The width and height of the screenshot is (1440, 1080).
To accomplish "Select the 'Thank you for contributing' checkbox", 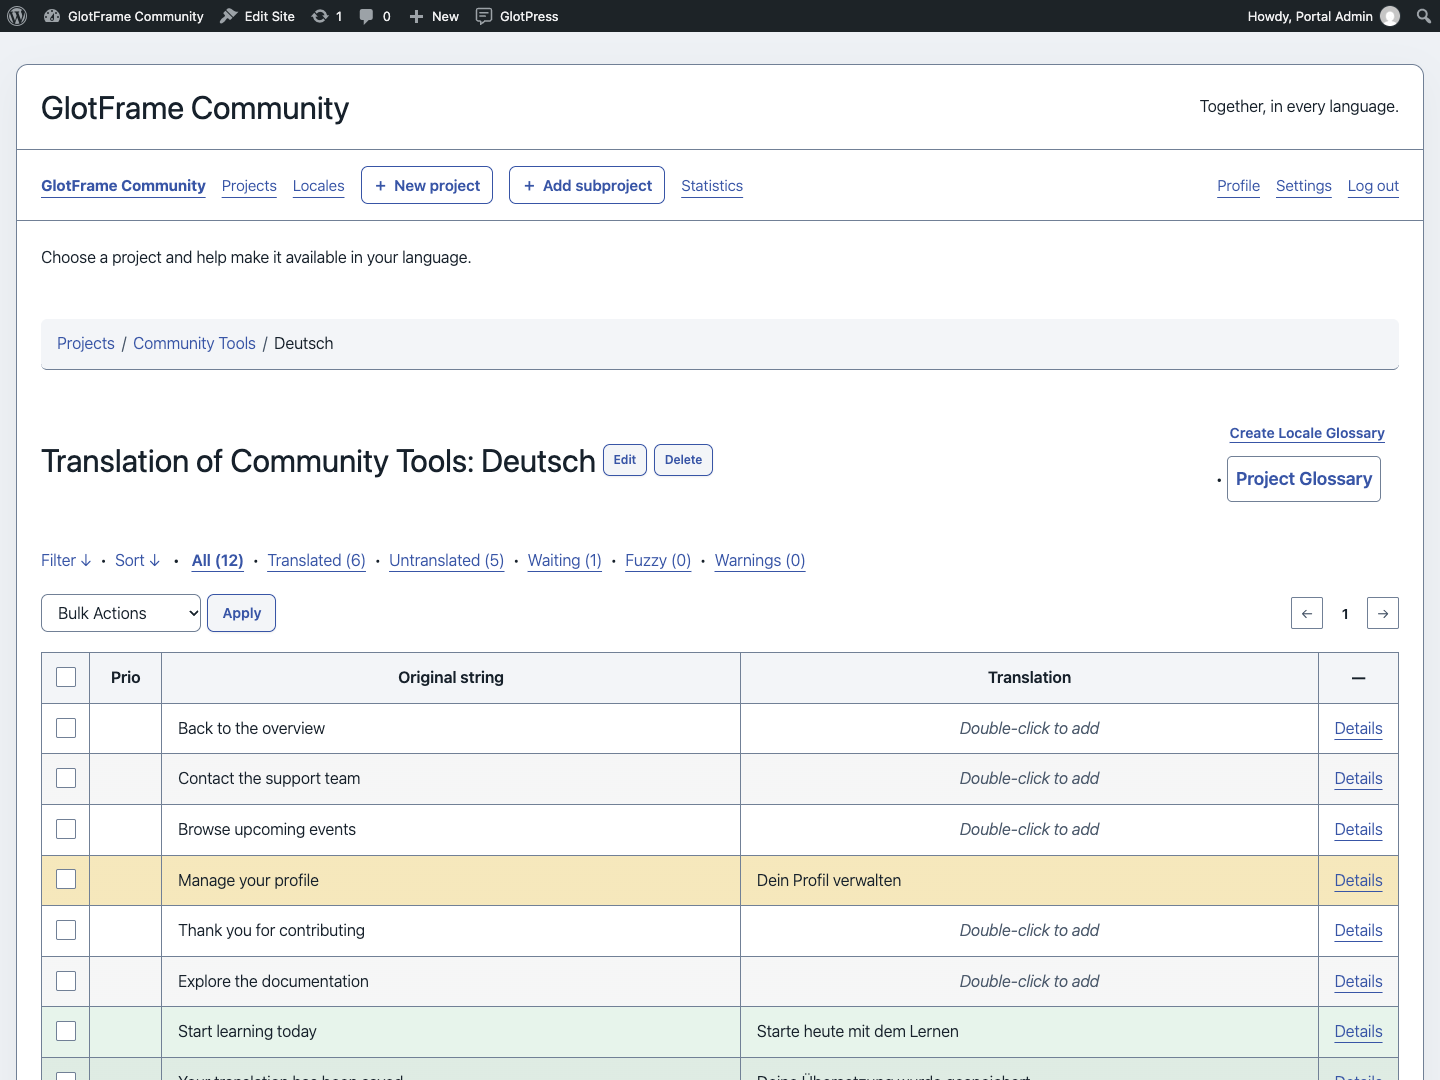I will [x=66, y=930].
